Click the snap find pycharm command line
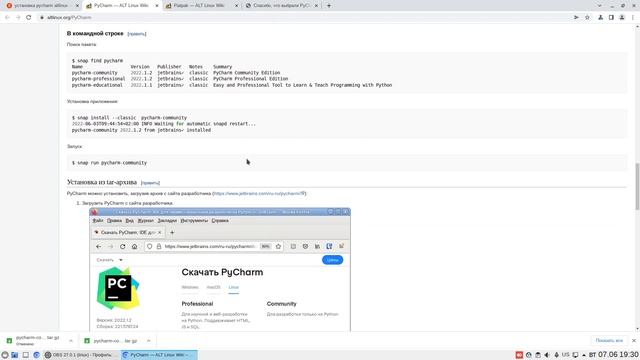 click(97, 60)
